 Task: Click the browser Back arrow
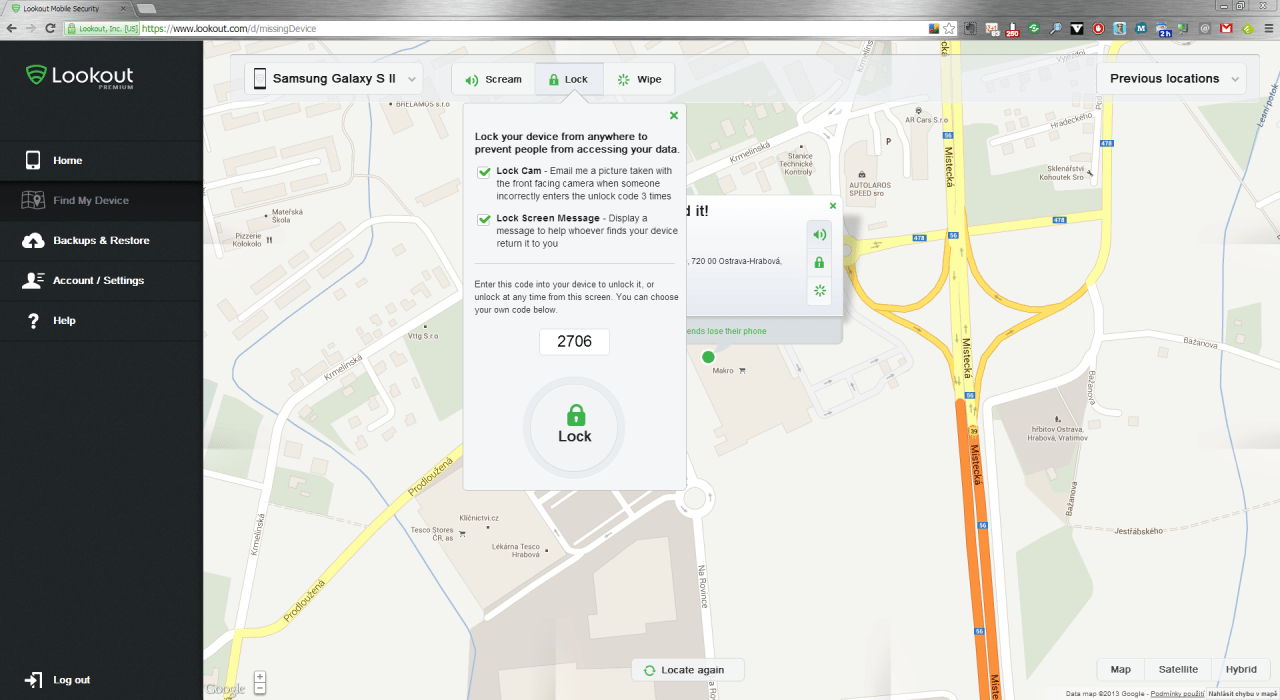[x=11, y=29]
